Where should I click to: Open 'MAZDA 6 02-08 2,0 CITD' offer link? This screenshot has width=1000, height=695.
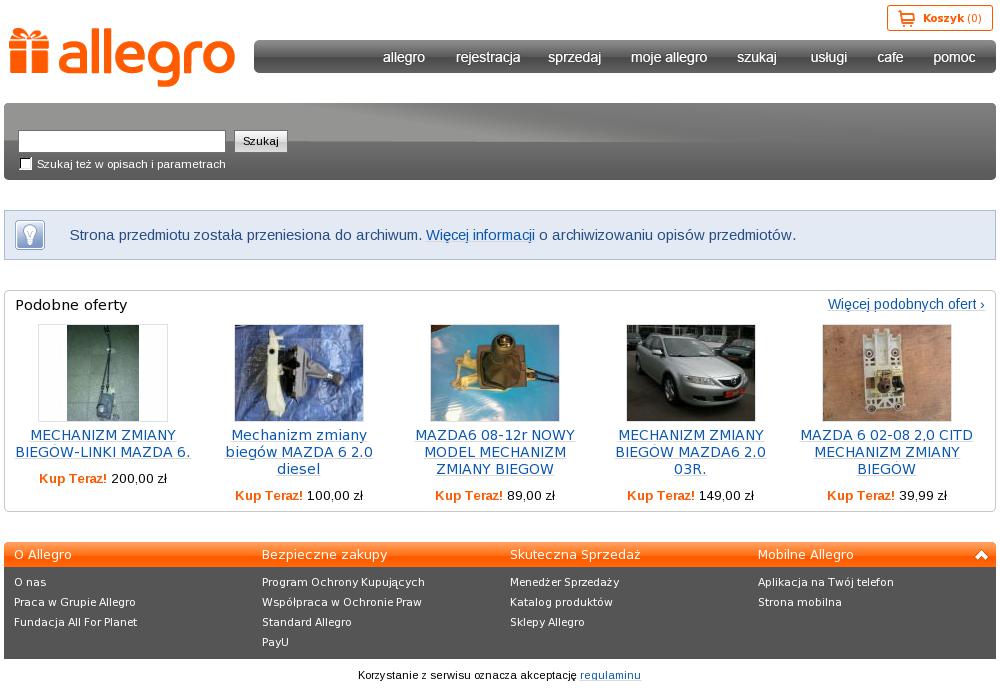click(x=886, y=452)
